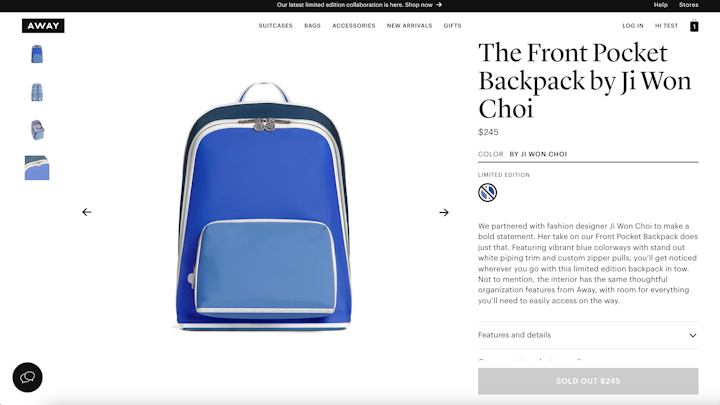Open the Help link
720x405 pixels.
(x=660, y=5)
